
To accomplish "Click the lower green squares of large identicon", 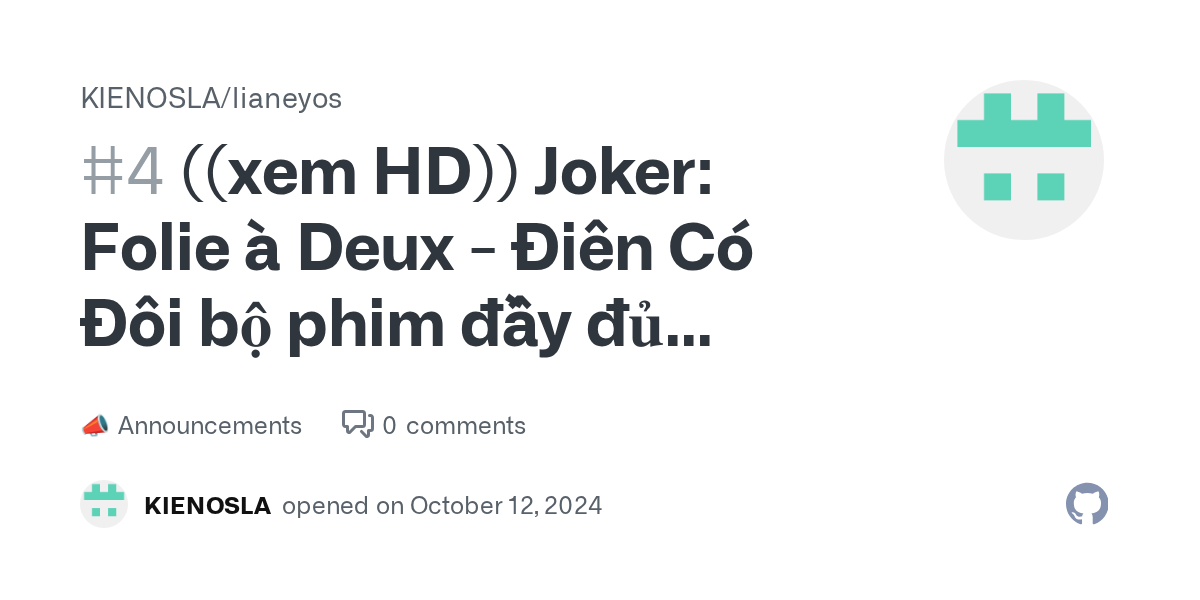I will coord(1023,186).
